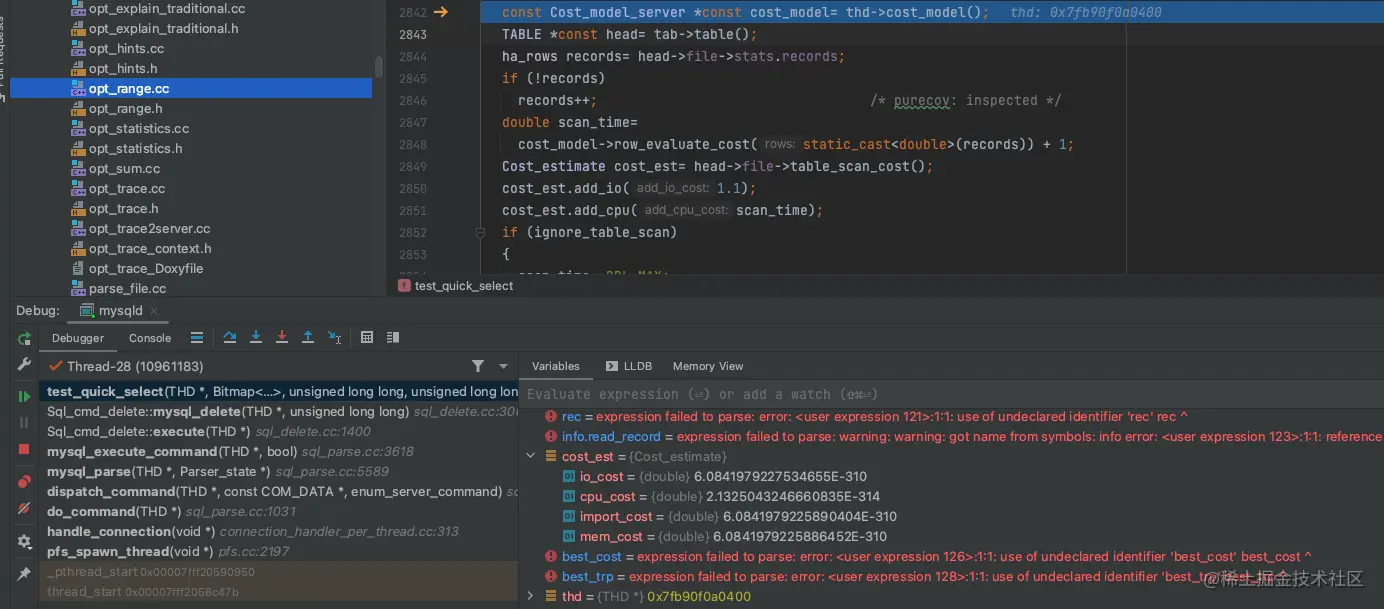Select the io_cost variable row

tap(951, 476)
